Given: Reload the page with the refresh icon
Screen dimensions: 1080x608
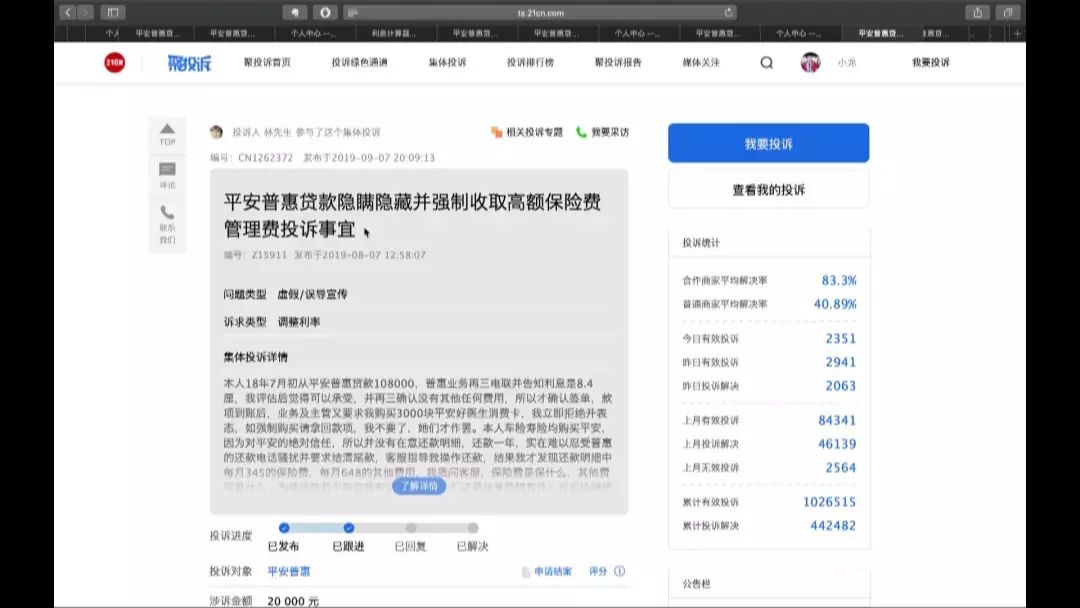Looking at the screenshot, I should [x=728, y=12].
